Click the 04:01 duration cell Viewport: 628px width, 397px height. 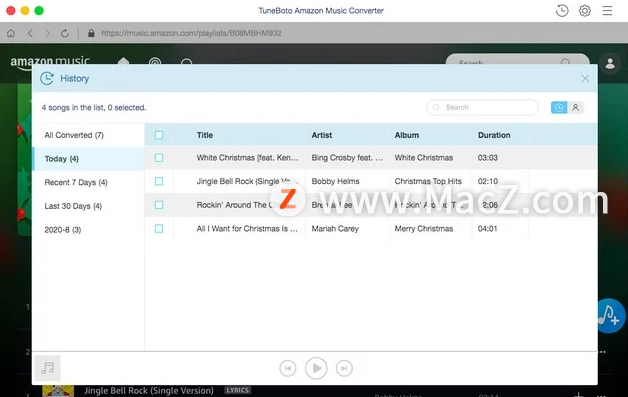487,229
